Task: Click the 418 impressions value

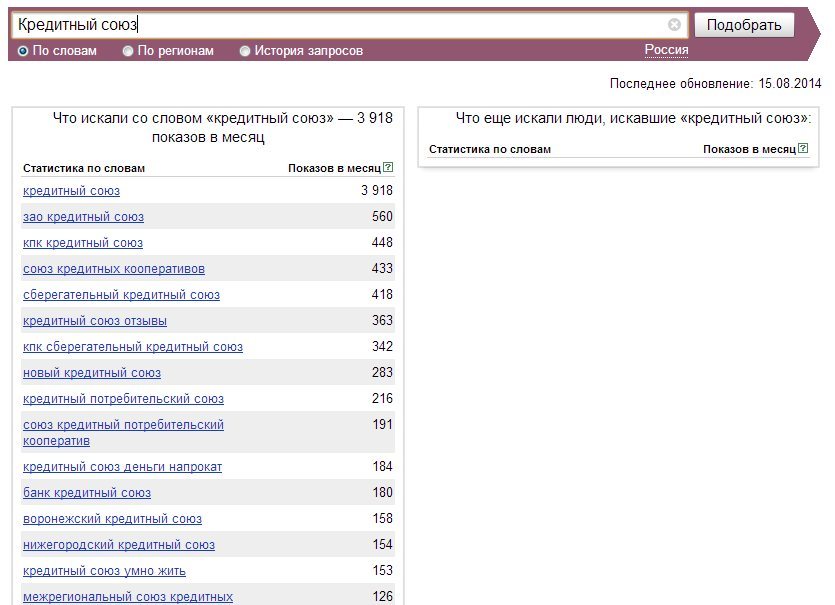Action: point(382,295)
